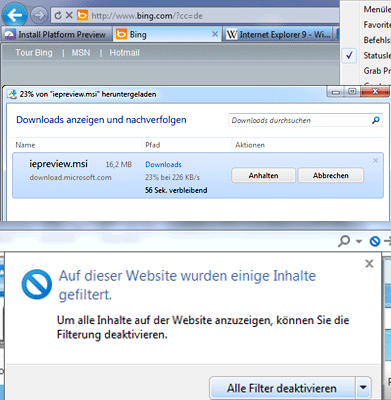Image resolution: width=391 pixels, height=400 pixels.
Task: Click the 56 Sek. verbleibend status text
Action: coord(176,190)
